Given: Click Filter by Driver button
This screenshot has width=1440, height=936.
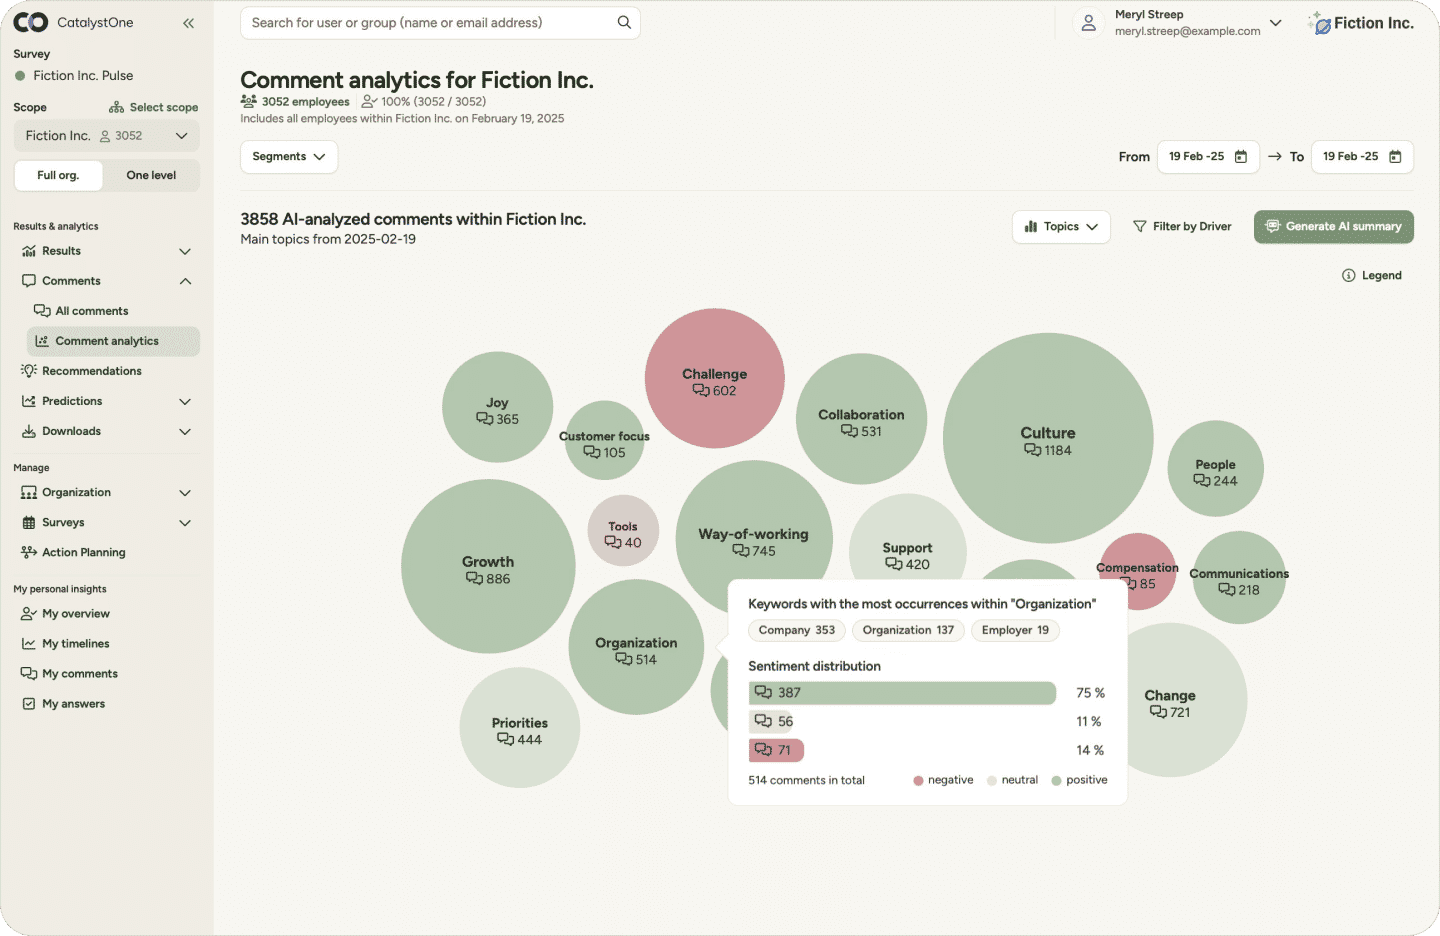Looking at the screenshot, I should click(x=1182, y=227).
